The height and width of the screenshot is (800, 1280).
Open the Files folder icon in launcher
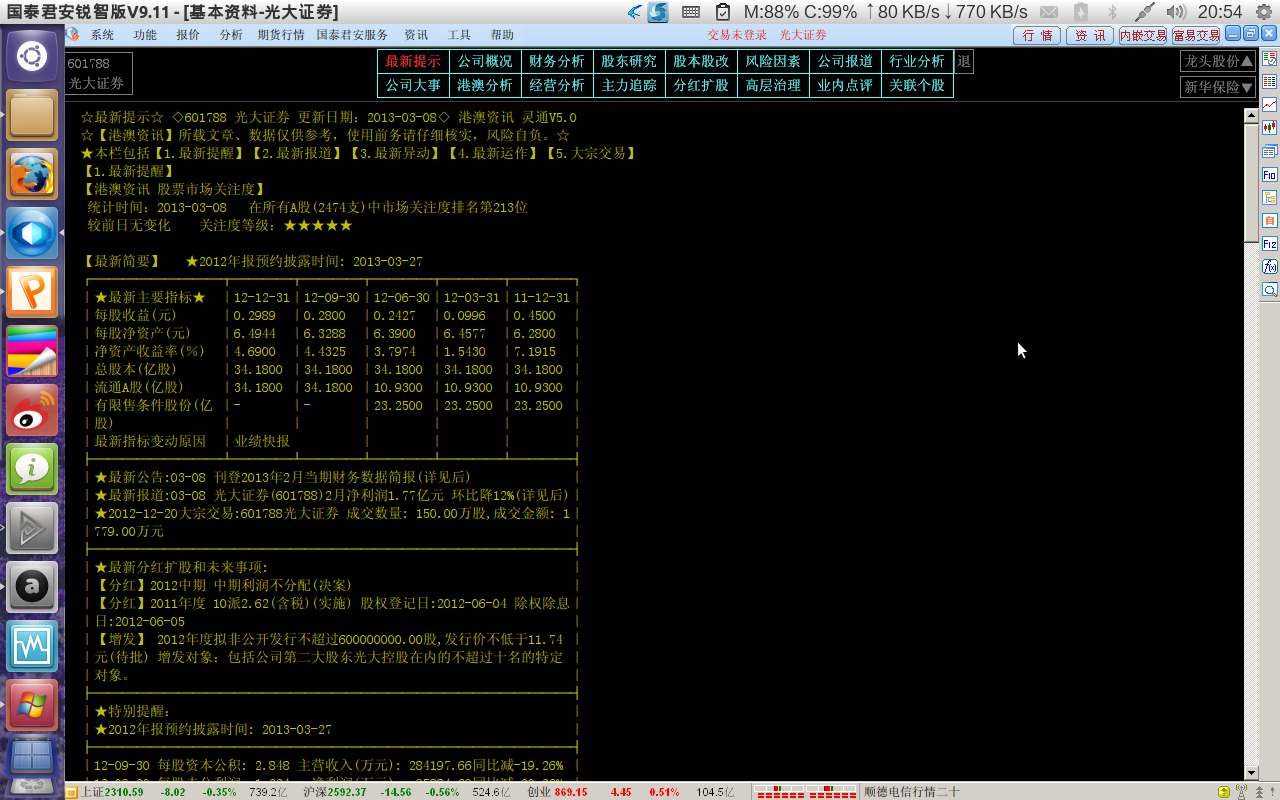32,114
